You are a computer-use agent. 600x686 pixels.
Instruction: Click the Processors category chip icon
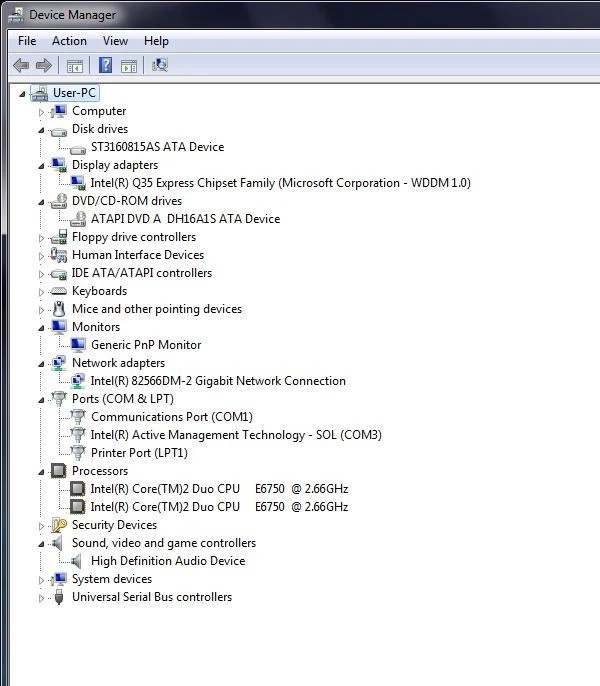(59, 471)
